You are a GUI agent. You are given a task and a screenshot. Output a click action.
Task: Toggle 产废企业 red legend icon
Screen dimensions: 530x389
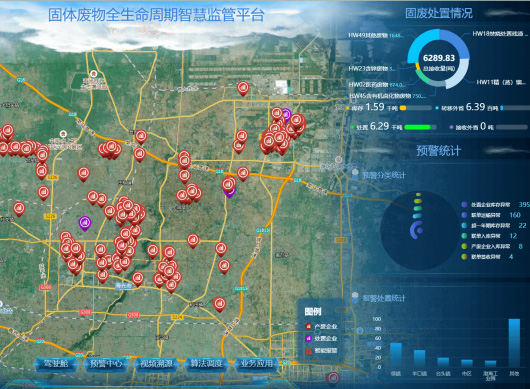[308, 326]
